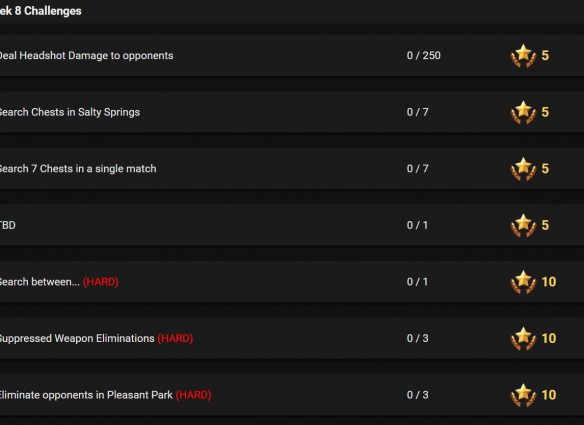Select the TBD challenge row
Image resolution: width=584 pixels, height=425 pixels.
click(292, 225)
